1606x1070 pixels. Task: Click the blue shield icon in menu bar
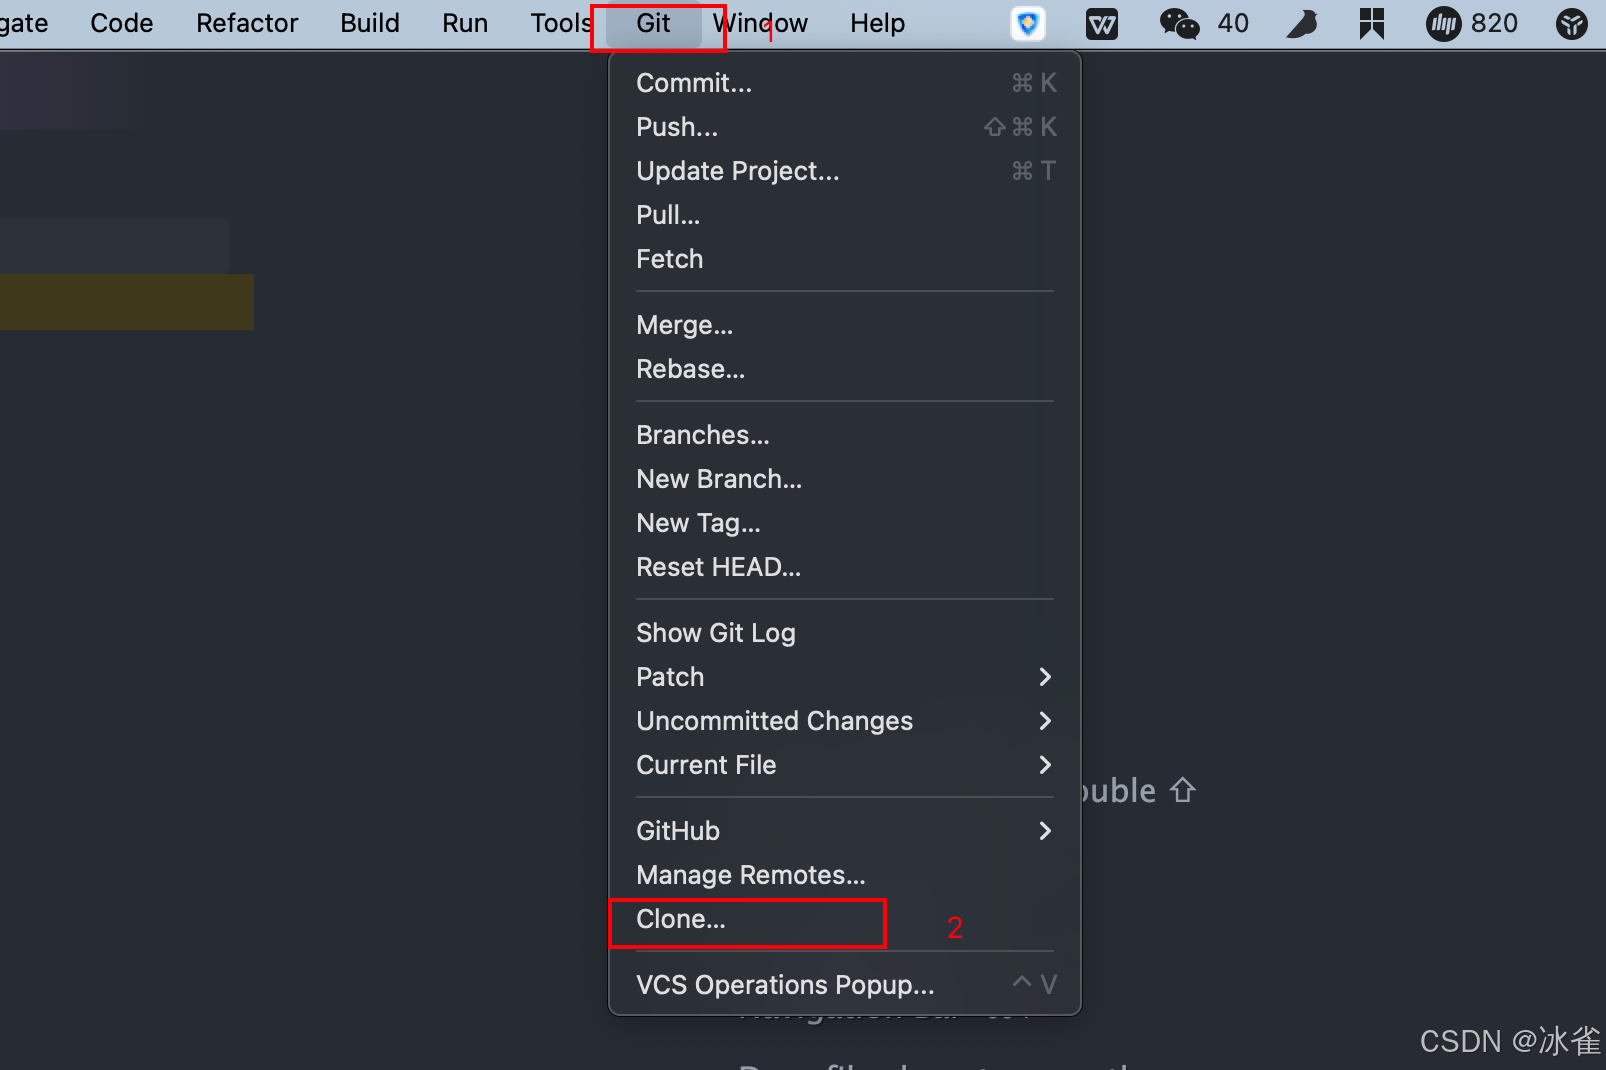[x=1028, y=23]
